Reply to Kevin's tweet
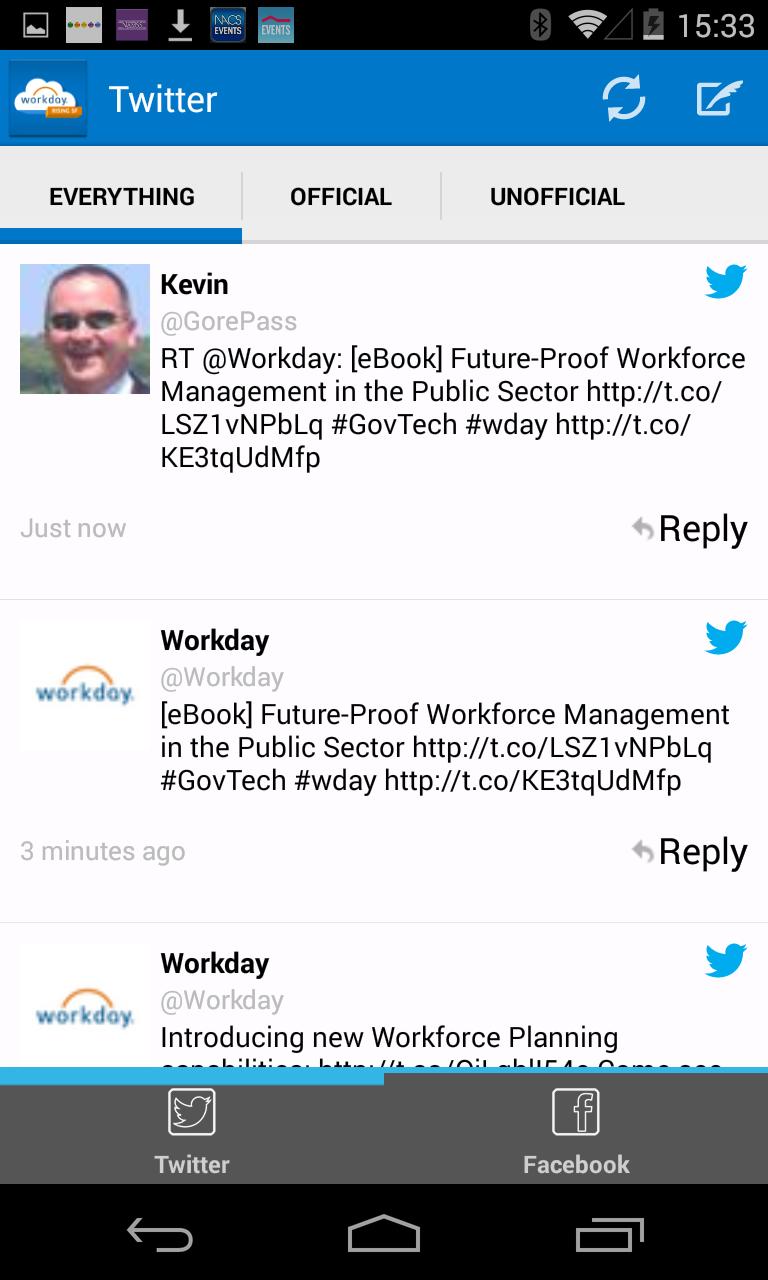The width and height of the screenshot is (768, 1280). pyautogui.click(x=689, y=529)
